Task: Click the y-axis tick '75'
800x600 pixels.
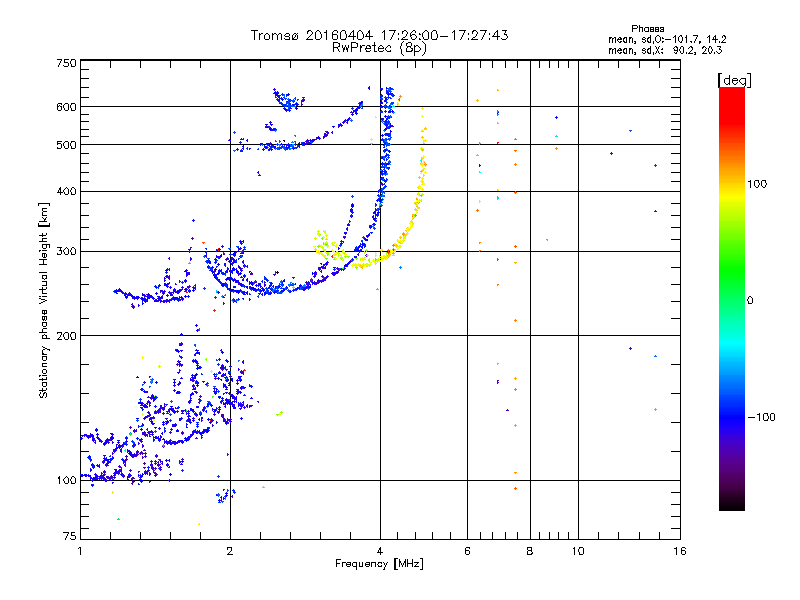Action: 70,536
